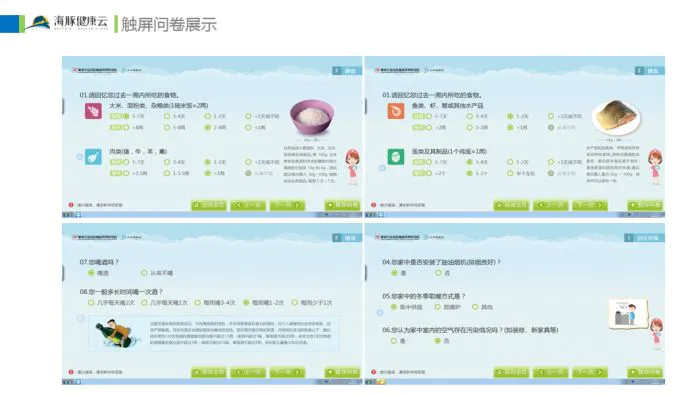
Task: Click the orange shrimp seafood icon
Action: click(396, 111)
